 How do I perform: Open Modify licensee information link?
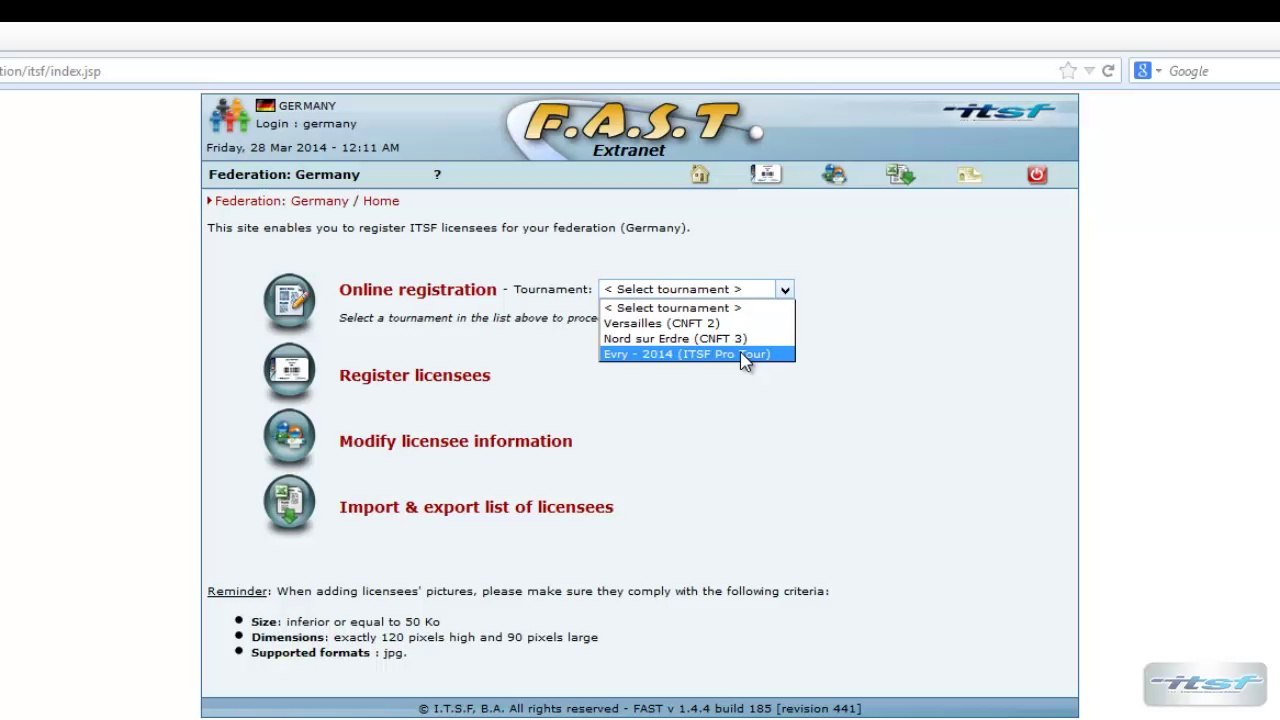(x=455, y=441)
